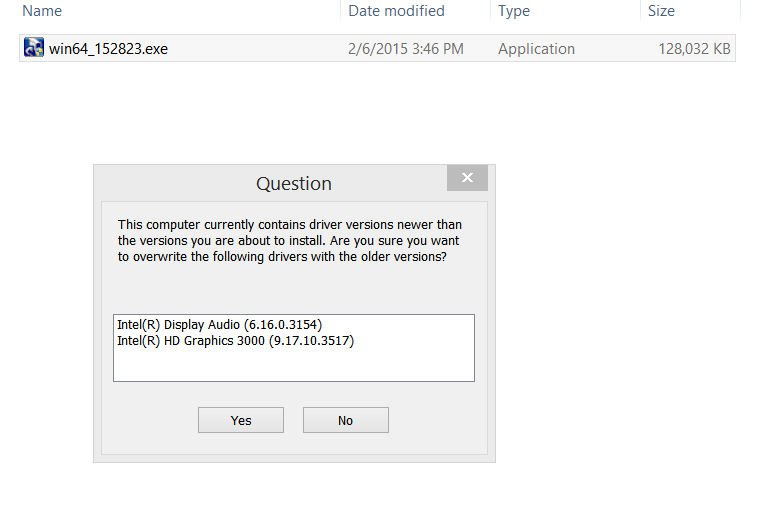Confirm overwrite with the Yes button
Viewport: 758px width, 508px height.
coord(241,420)
